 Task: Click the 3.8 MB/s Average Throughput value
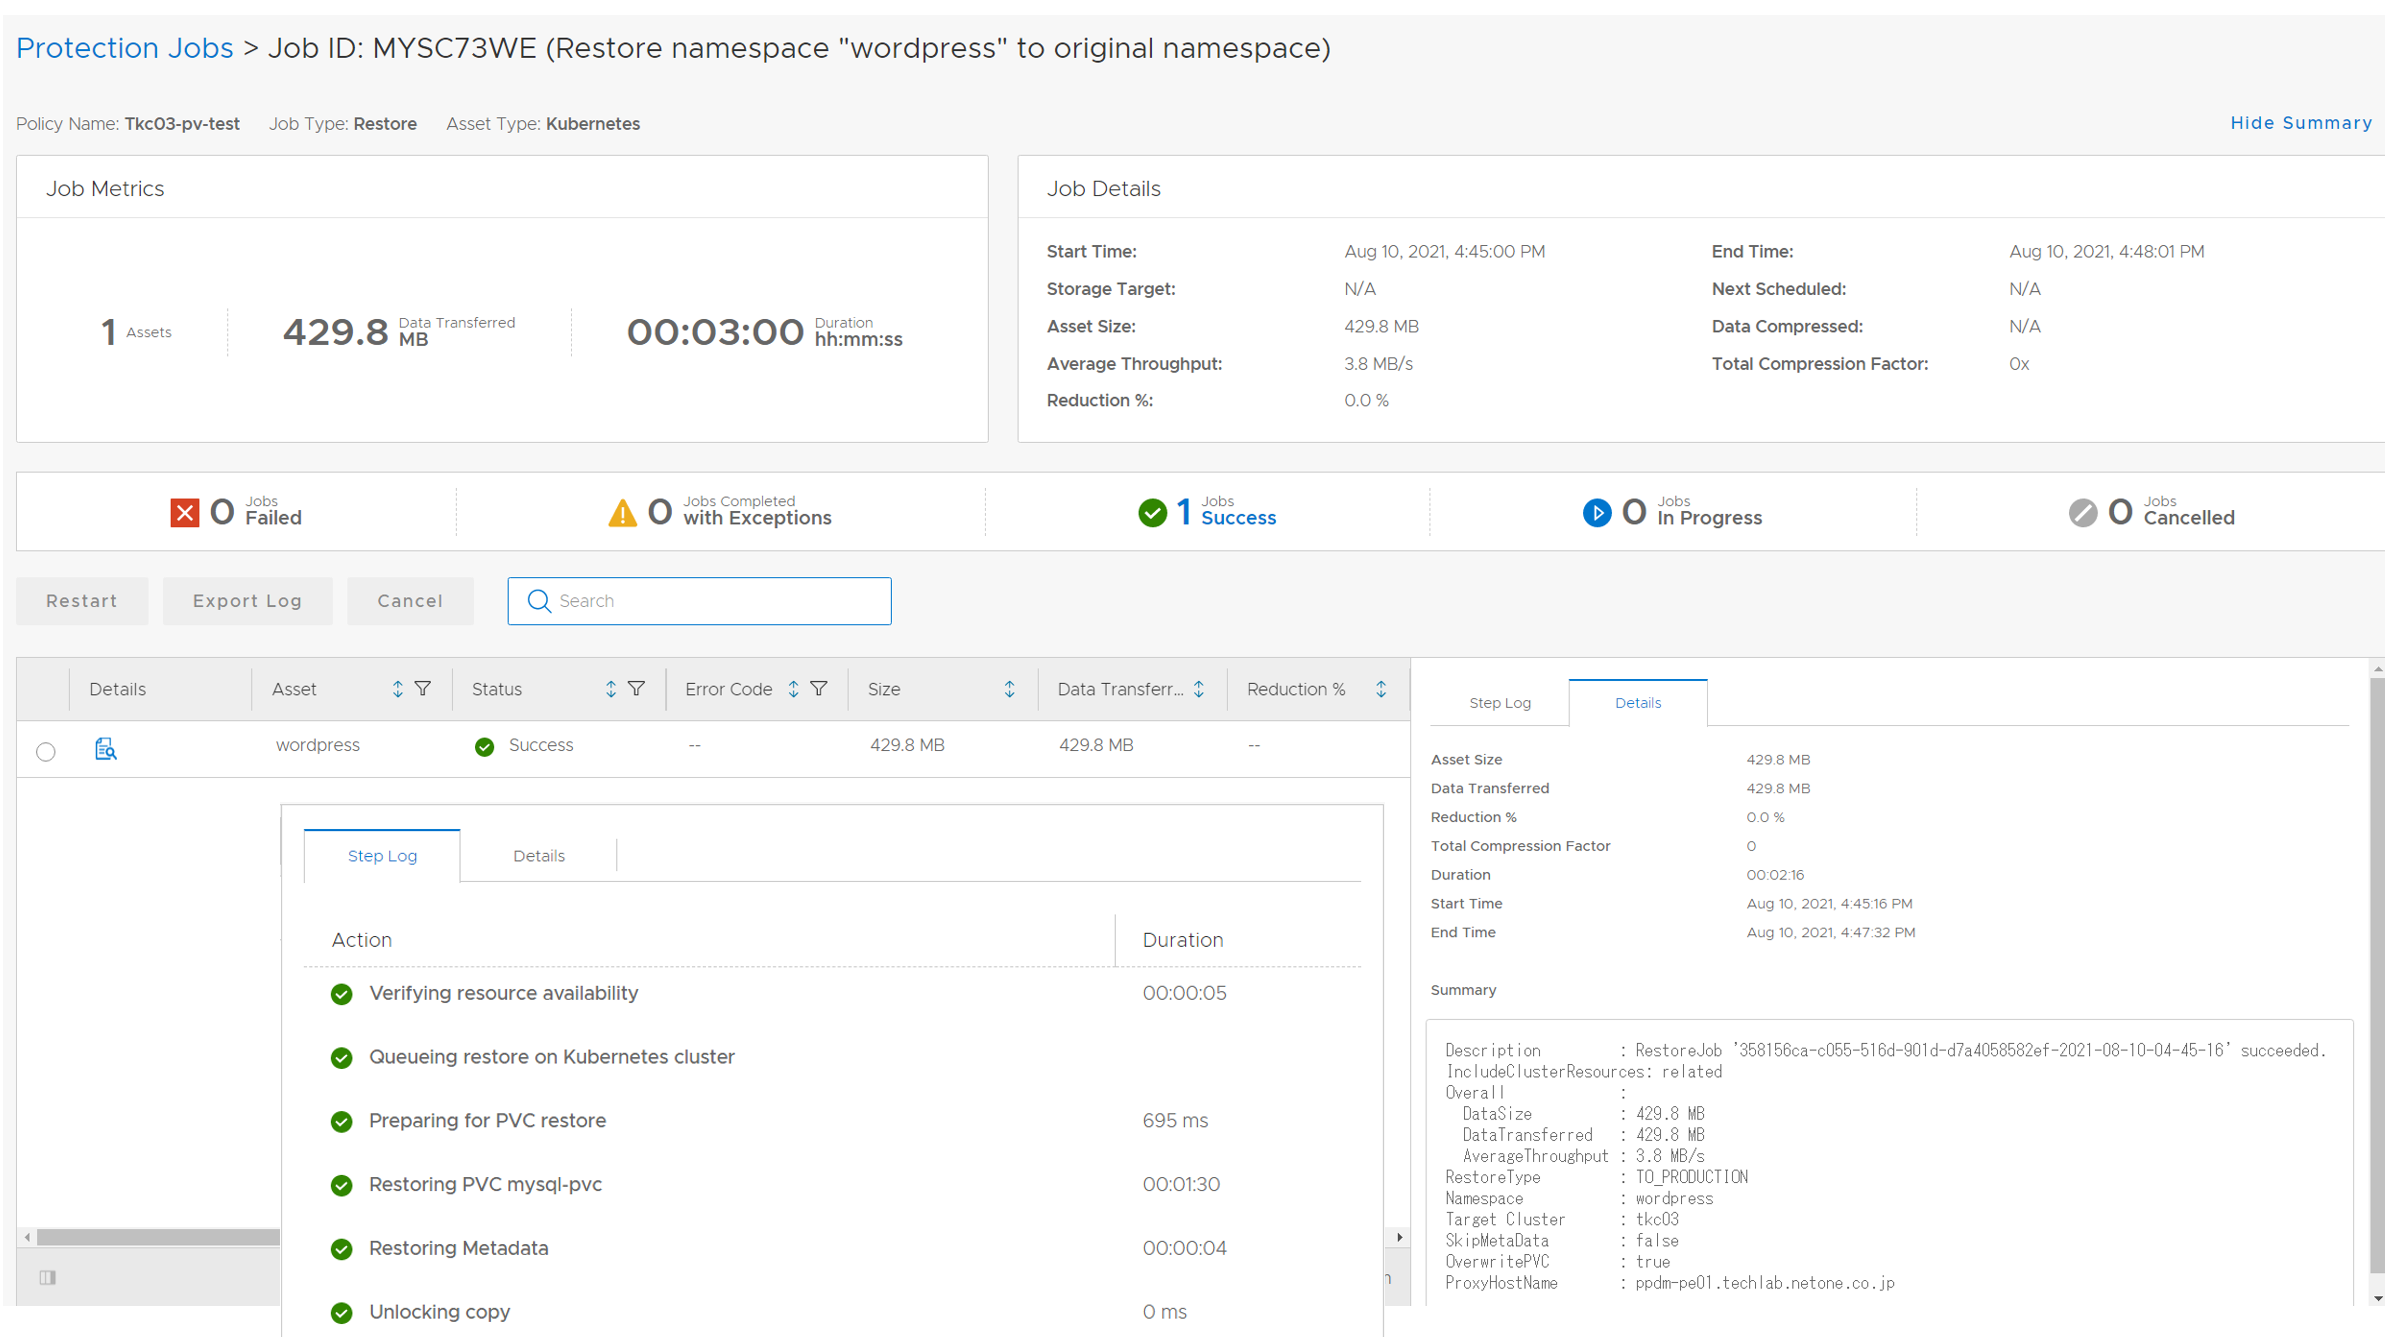(x=1378, y=364)
